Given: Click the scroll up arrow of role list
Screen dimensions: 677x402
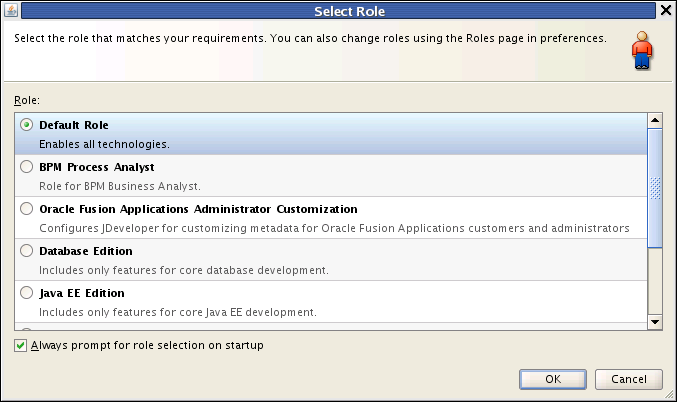Looking at the screenshot, I should [655, 120].
